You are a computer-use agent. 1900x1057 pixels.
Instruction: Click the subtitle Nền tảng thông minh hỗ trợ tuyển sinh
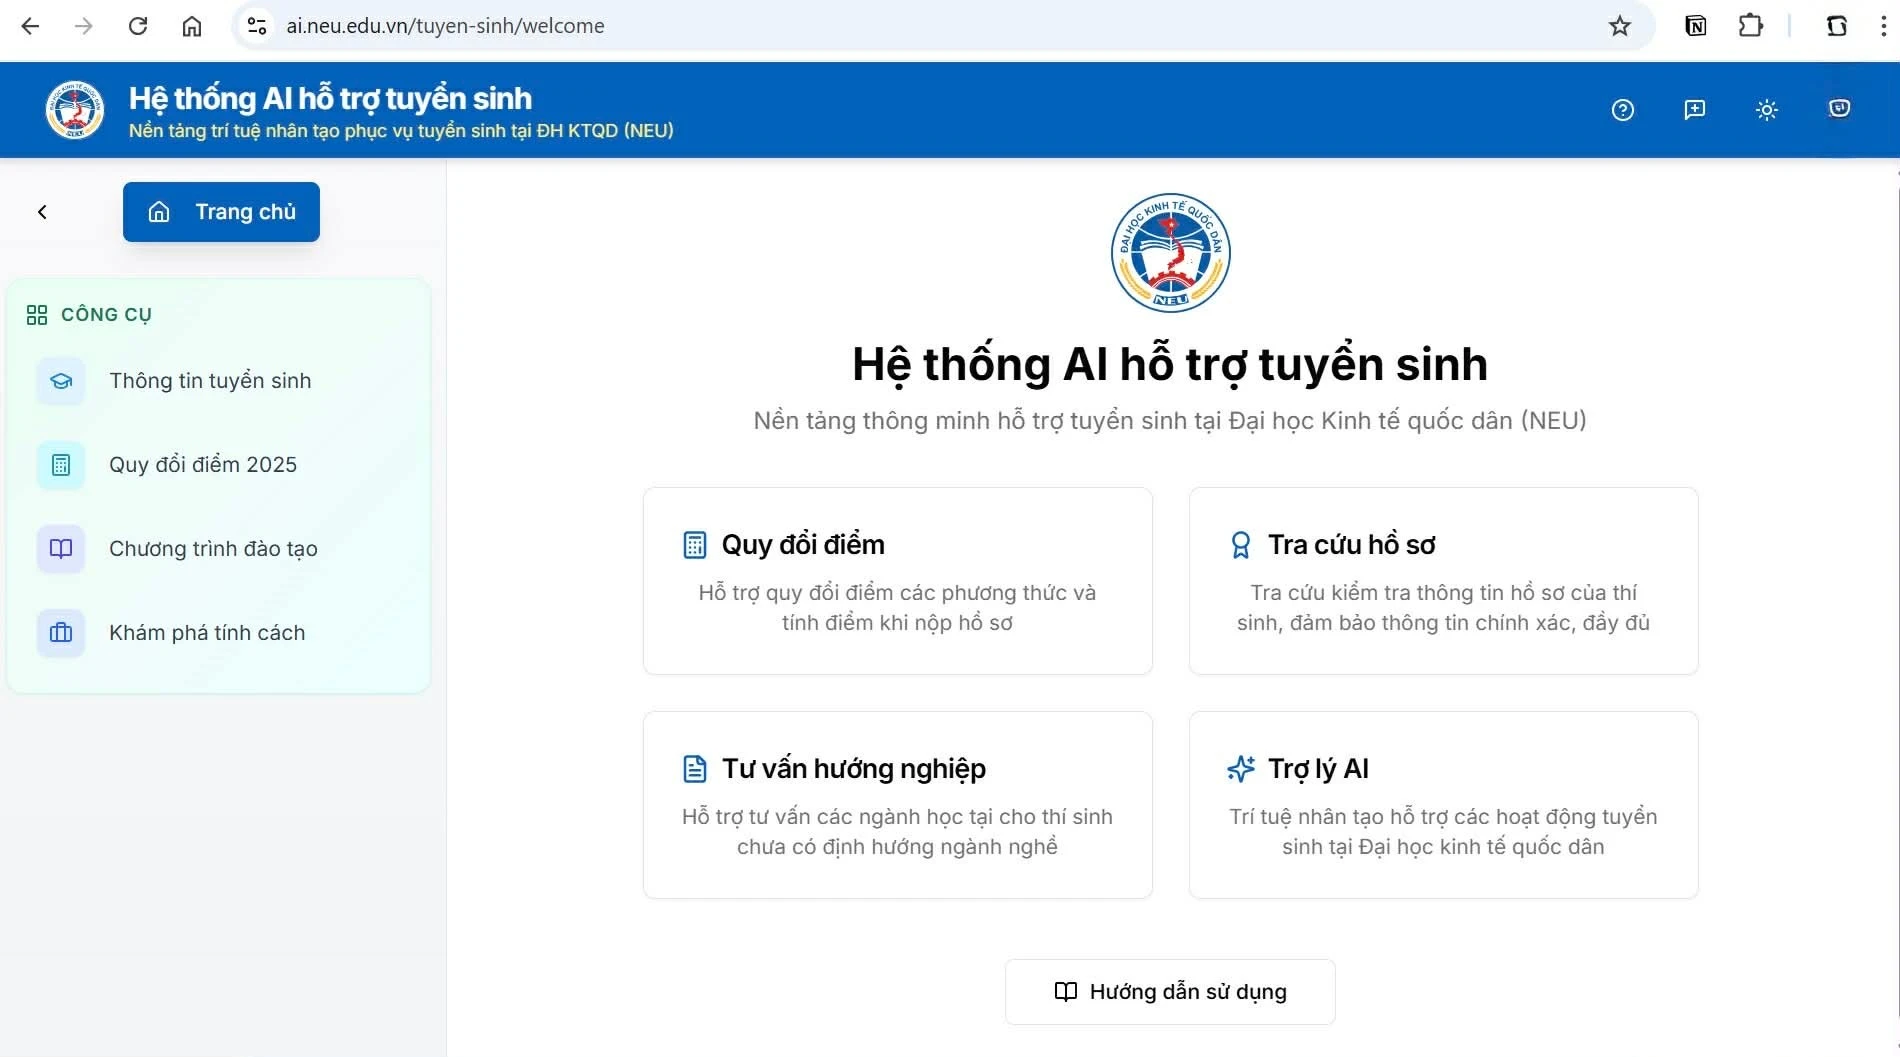pyautogui.click(x=1170, y=421)
